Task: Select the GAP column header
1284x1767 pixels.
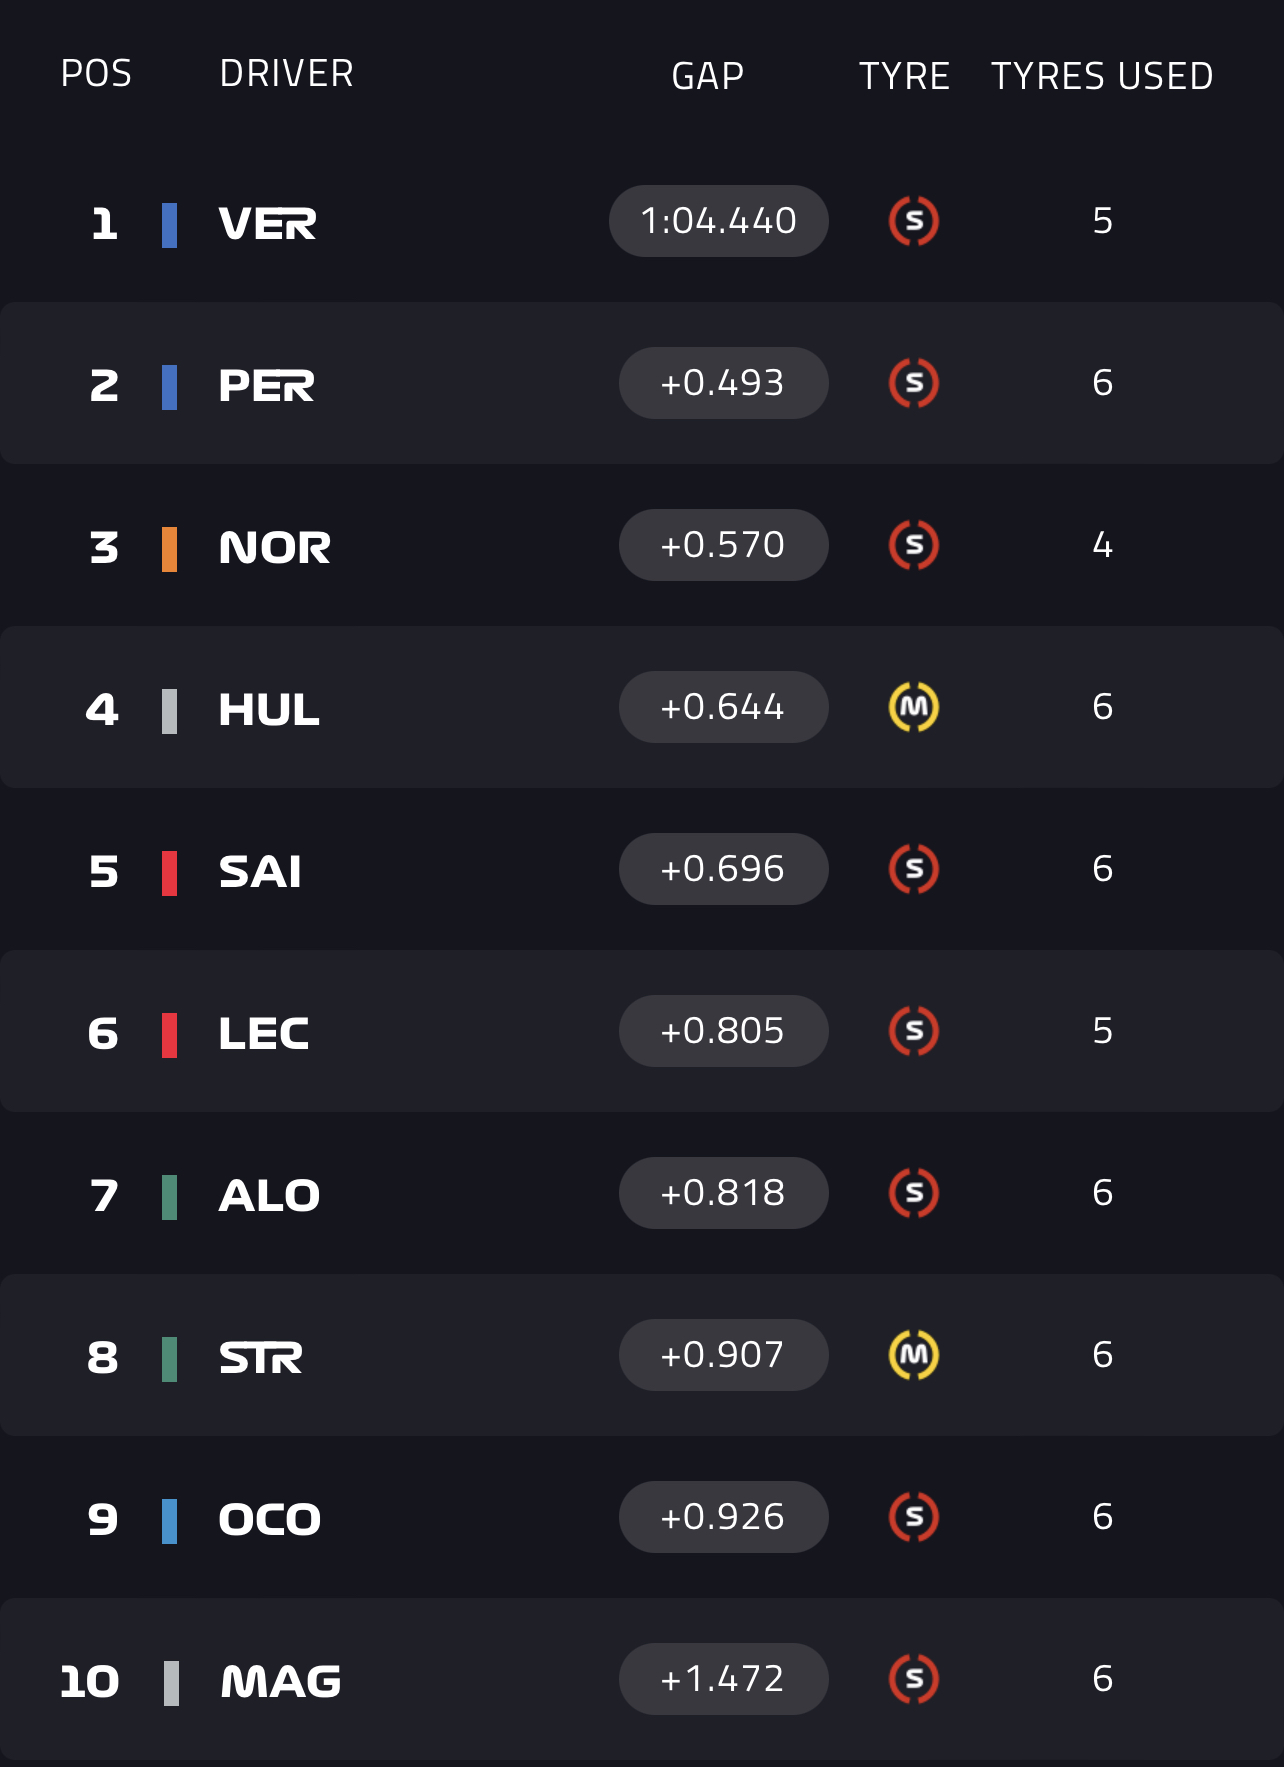Action: [707, 76]
